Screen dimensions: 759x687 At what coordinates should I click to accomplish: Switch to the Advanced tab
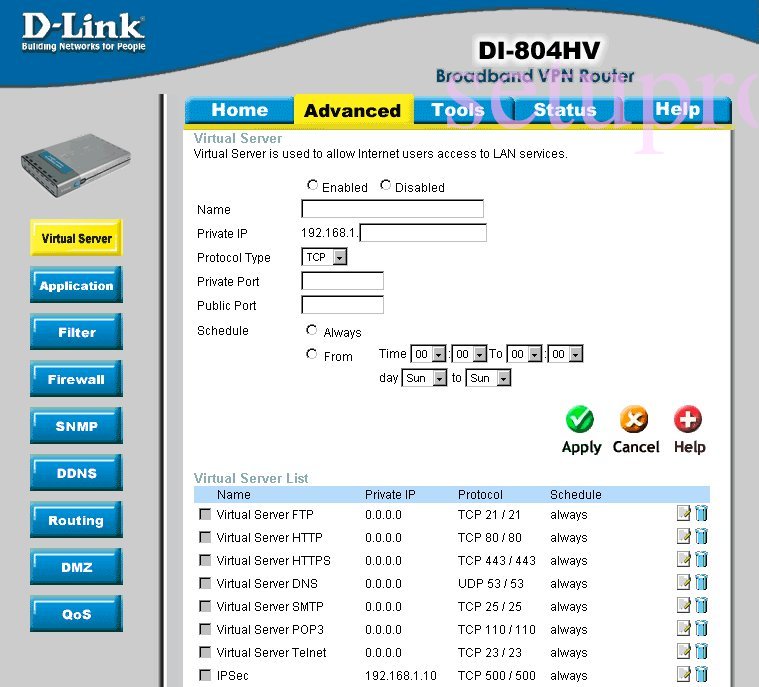pyautogui.click(x=353, y=110)
